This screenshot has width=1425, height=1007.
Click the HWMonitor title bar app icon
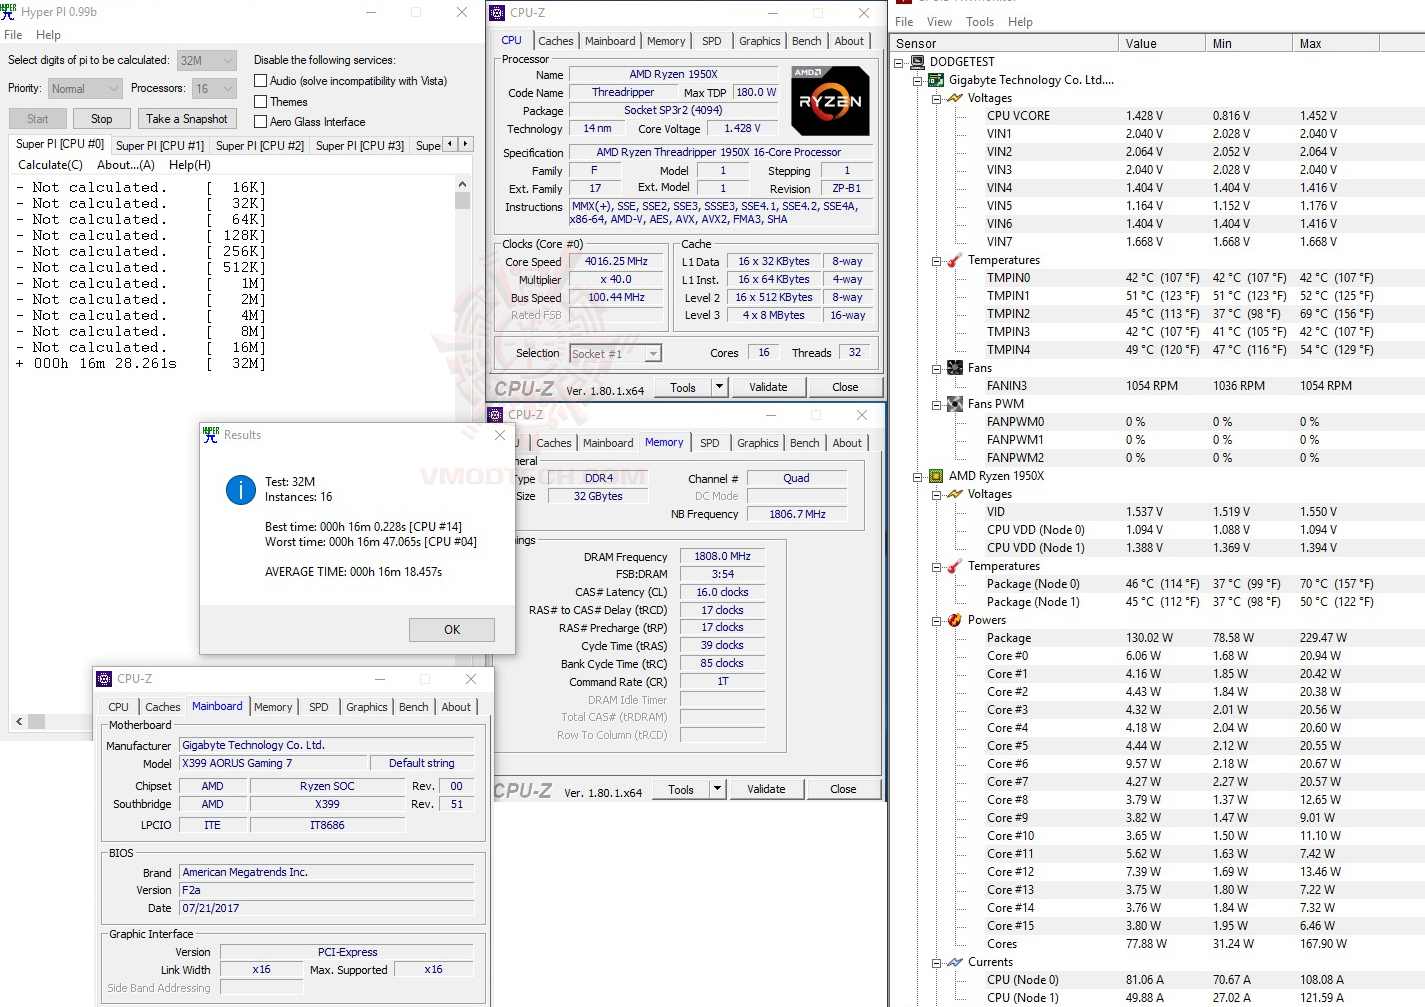click(904, 2)
